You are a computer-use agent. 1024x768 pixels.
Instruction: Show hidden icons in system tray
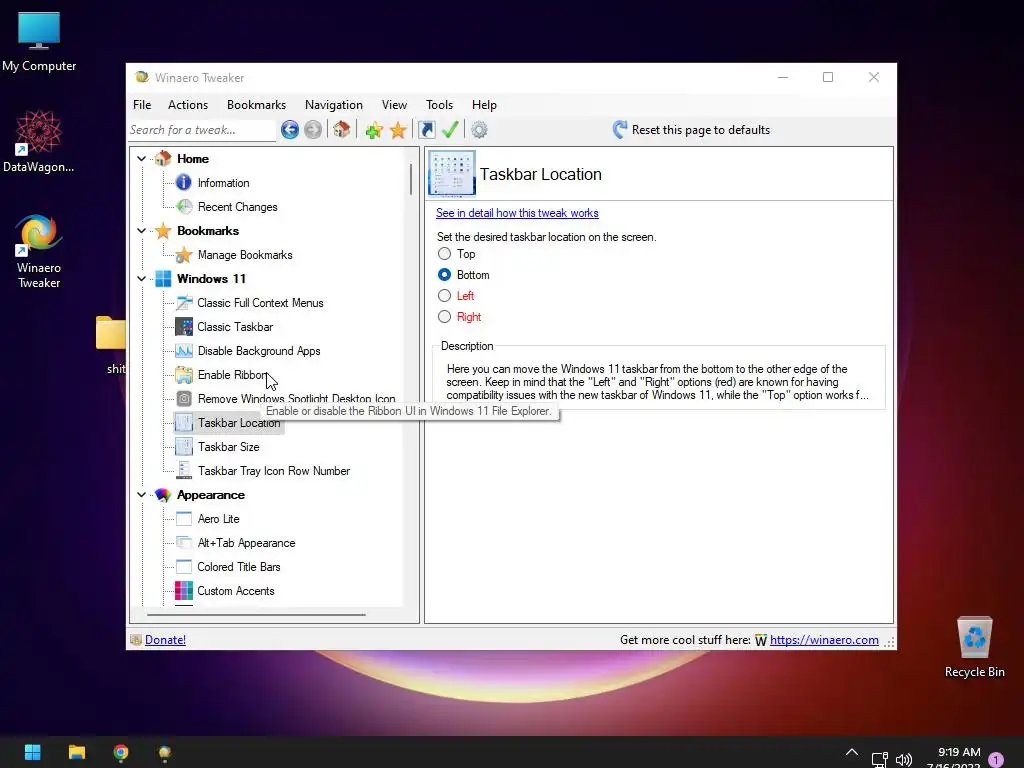click(x=852, y=753)
